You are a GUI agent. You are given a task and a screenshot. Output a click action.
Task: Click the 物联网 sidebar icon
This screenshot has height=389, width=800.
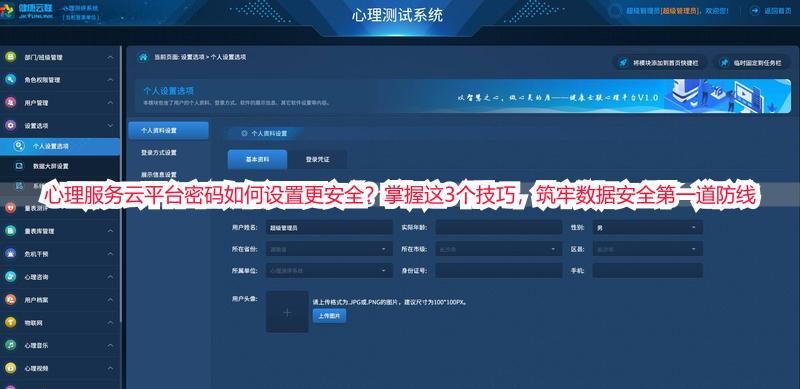[10, 323]
